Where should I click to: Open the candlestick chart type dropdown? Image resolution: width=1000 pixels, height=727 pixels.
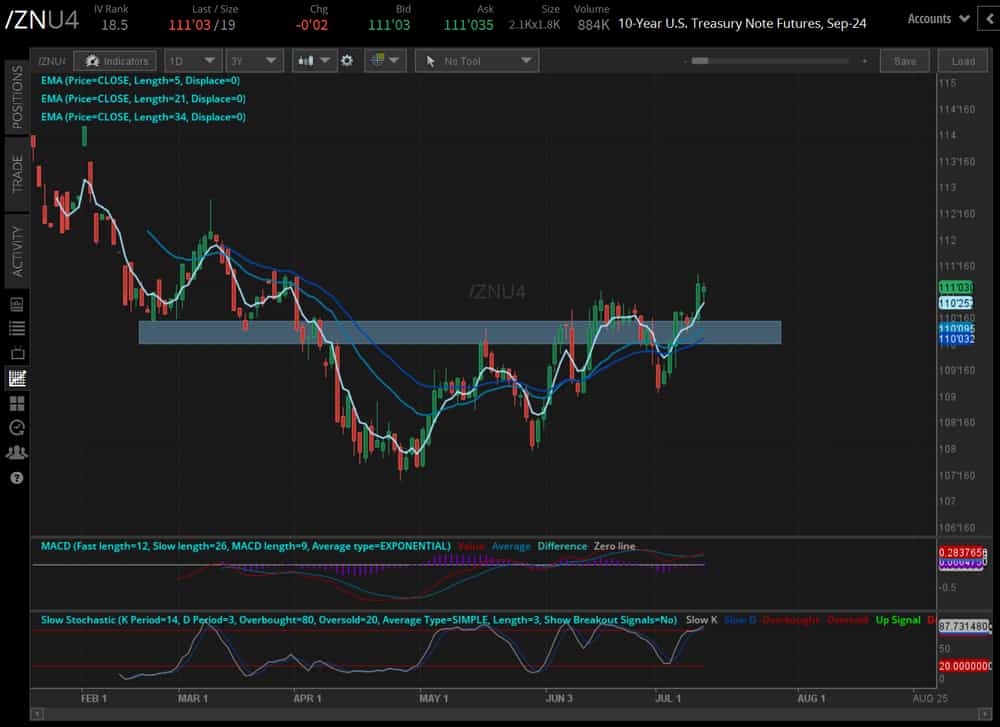315,61
